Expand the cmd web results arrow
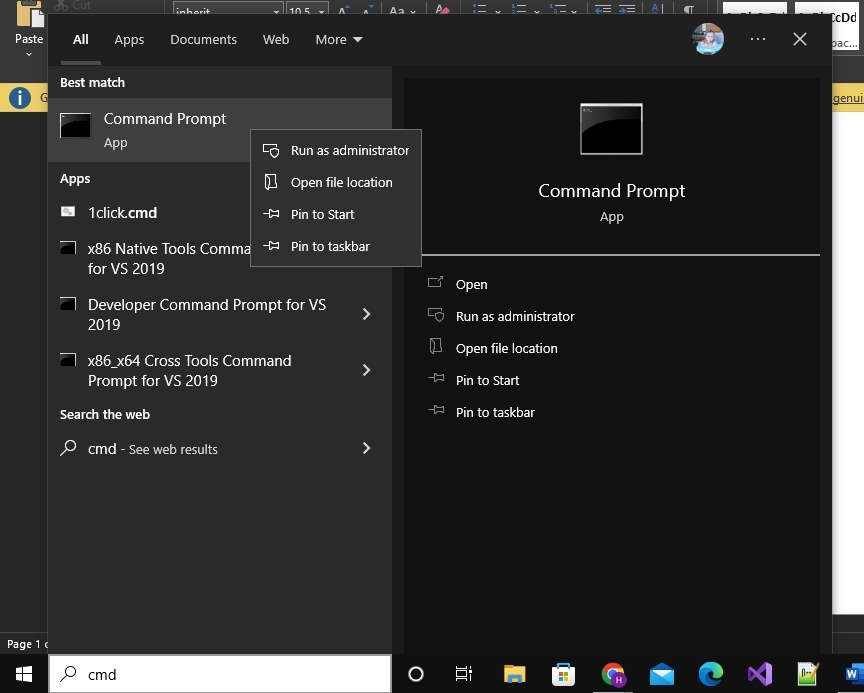This screenshot has width=864, height=693. [366, 448]
